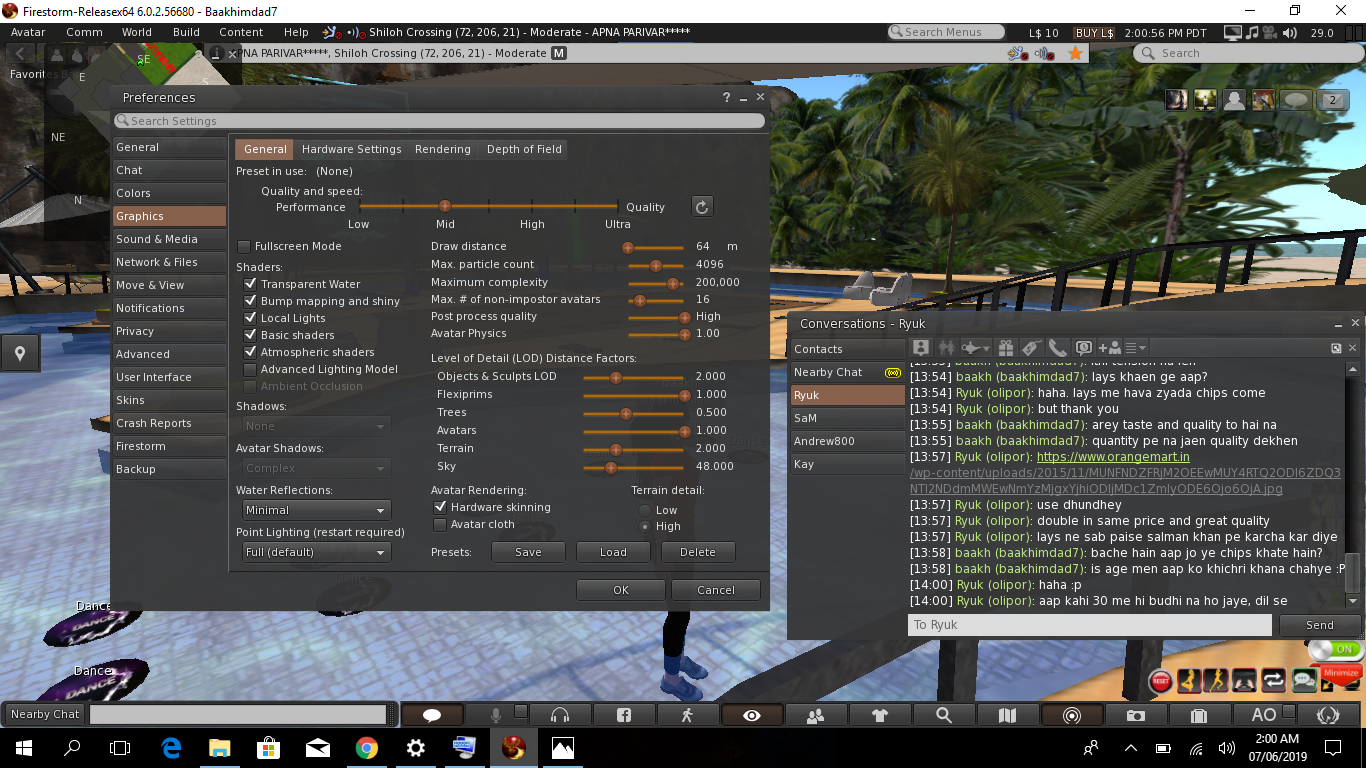Send the message with Send button
This screenshot has height=768, width=1366.
tap(1320, 625)
